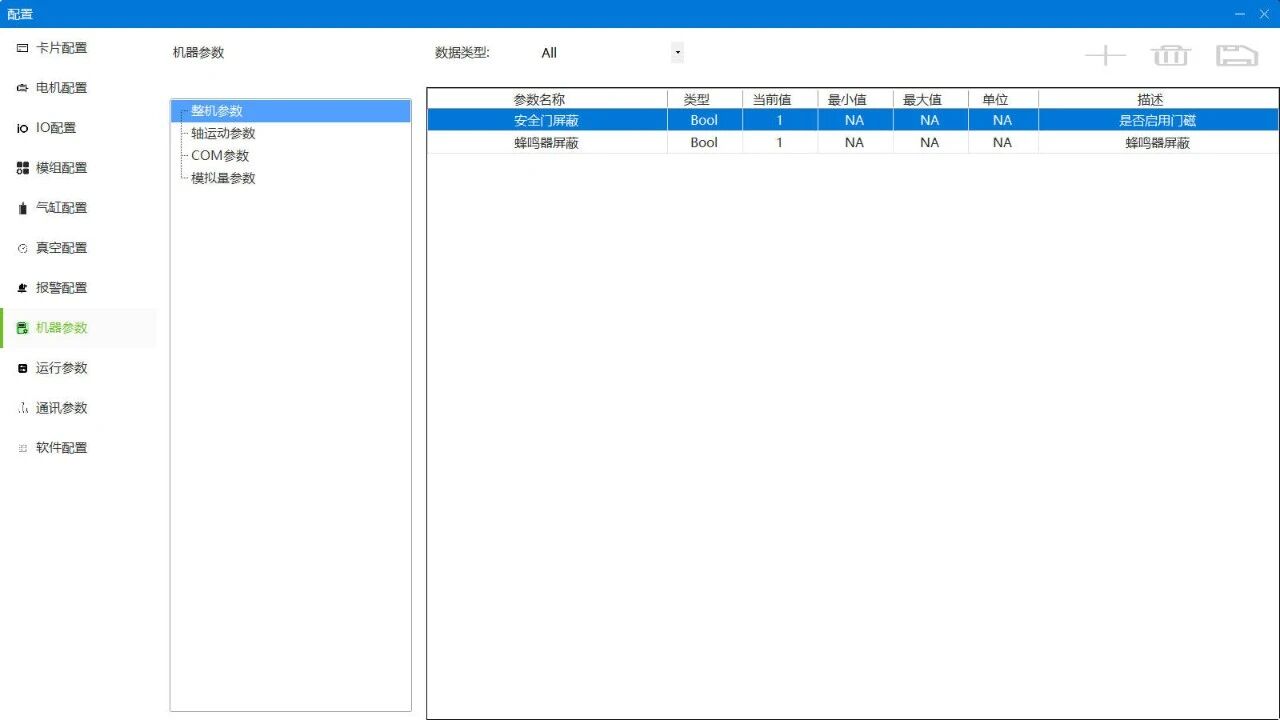Screen dimensions: 1280x720
Task: Click the 蜂鸣器屏蔽 description cell
Action: 1158,143
